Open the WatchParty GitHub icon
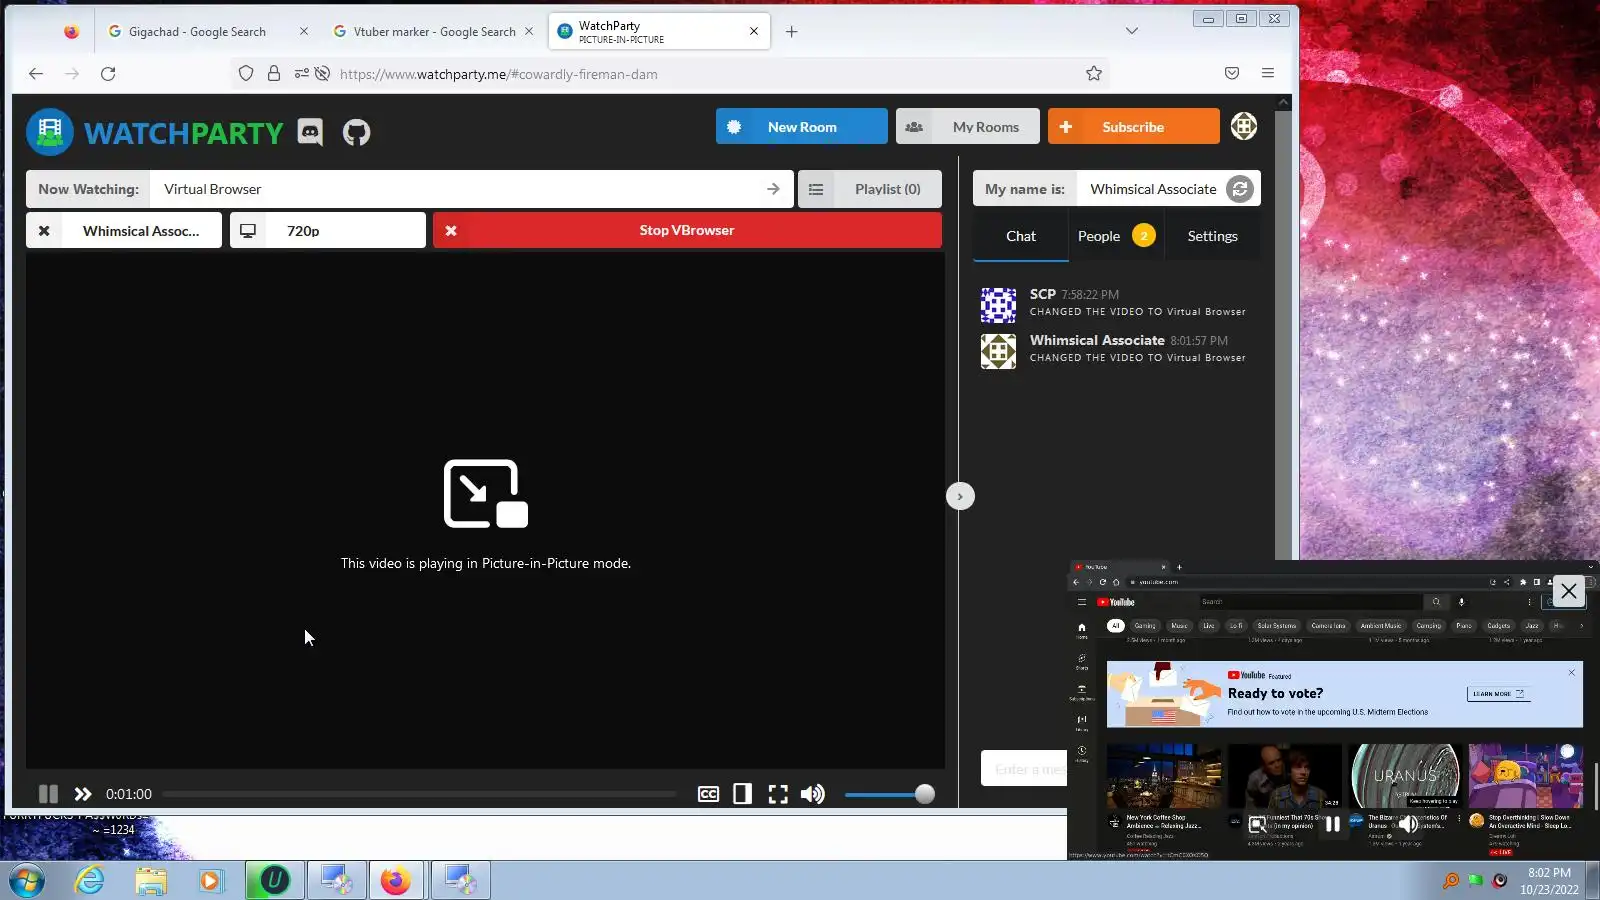 (356, 132)
